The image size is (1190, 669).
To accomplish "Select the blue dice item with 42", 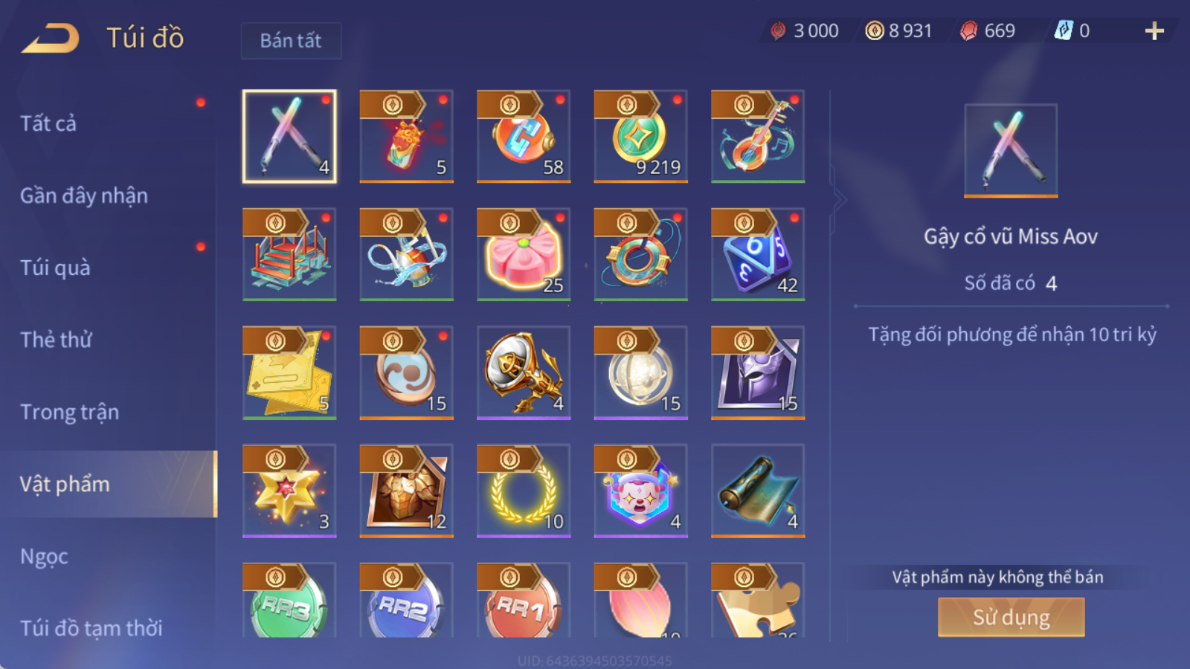I will [x=757, y=255].
